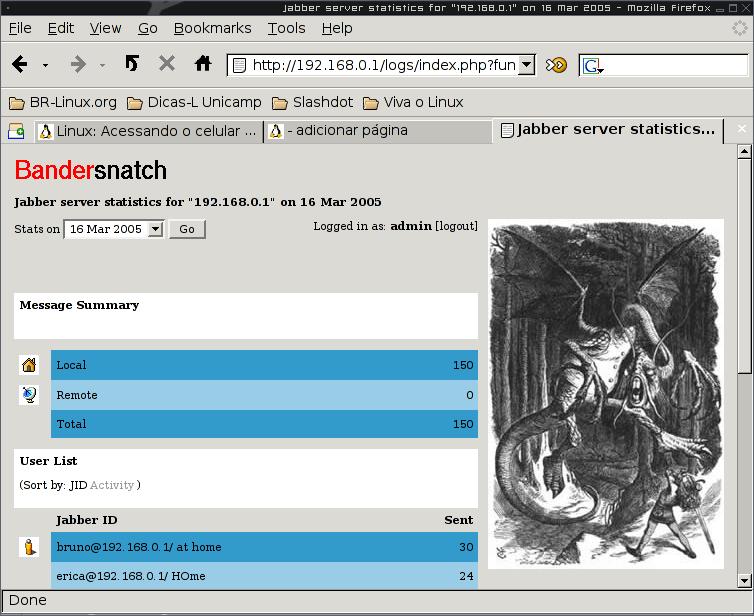754x616 pixels.
Task: Open the Forward history dropdown arrow
Action: click(102, 65)
